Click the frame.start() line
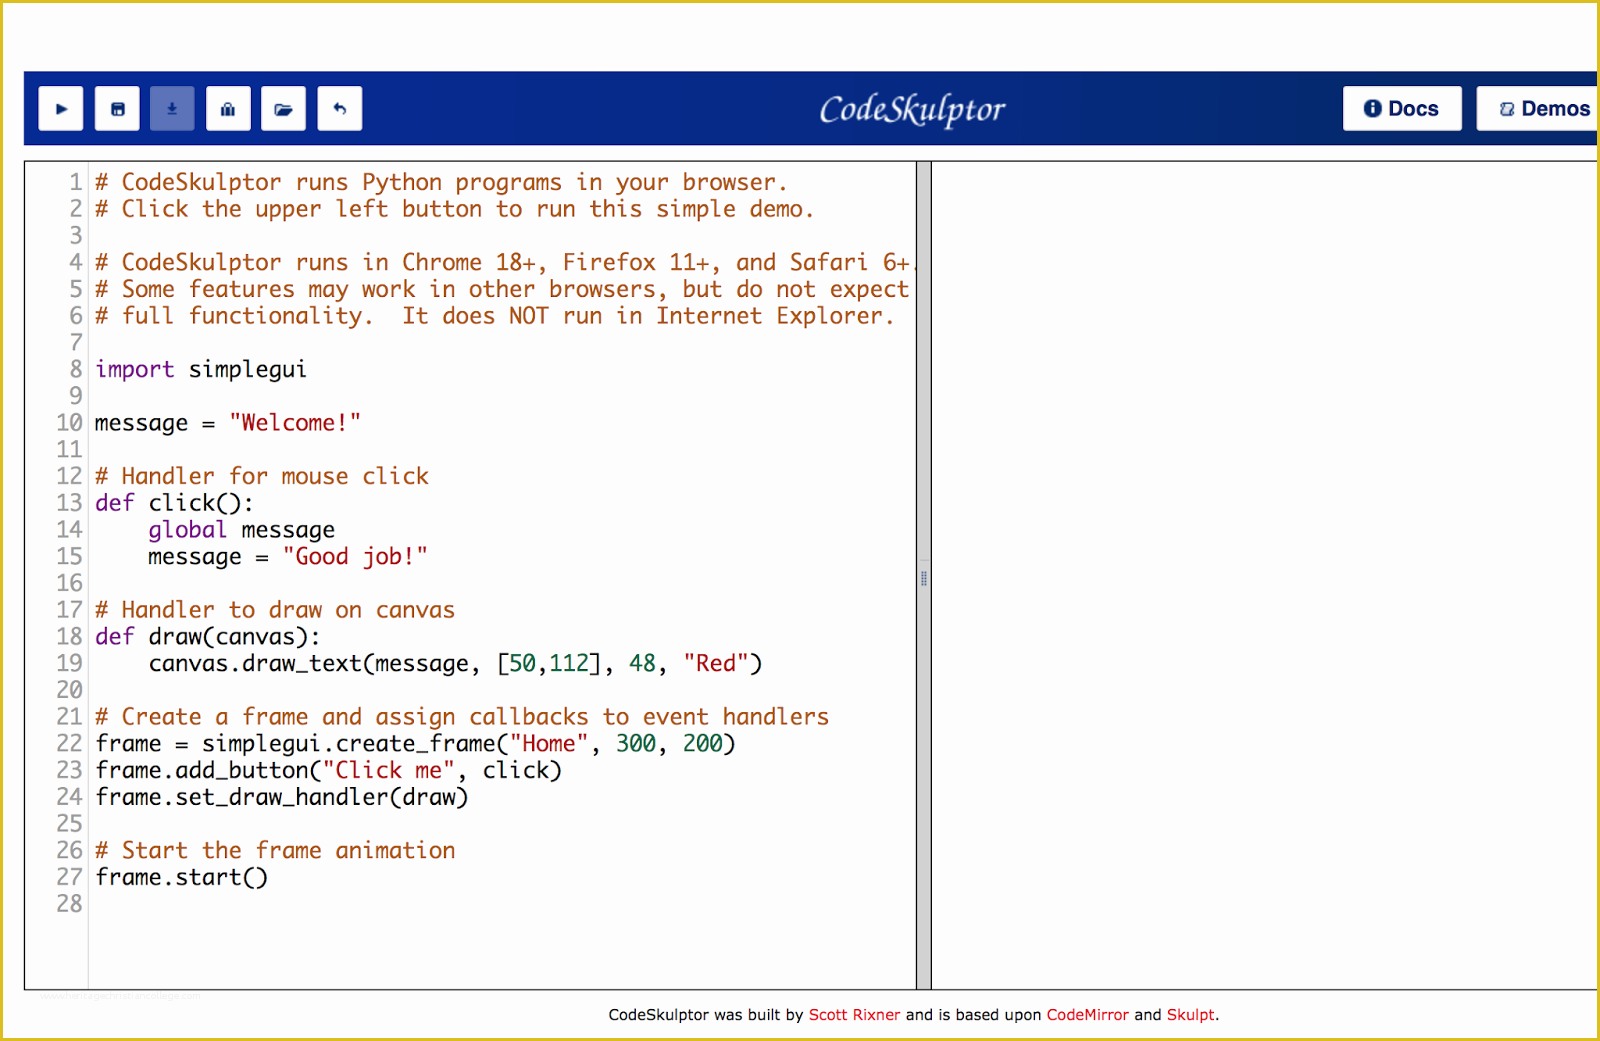1600x1041 pixels. [181, 877]
